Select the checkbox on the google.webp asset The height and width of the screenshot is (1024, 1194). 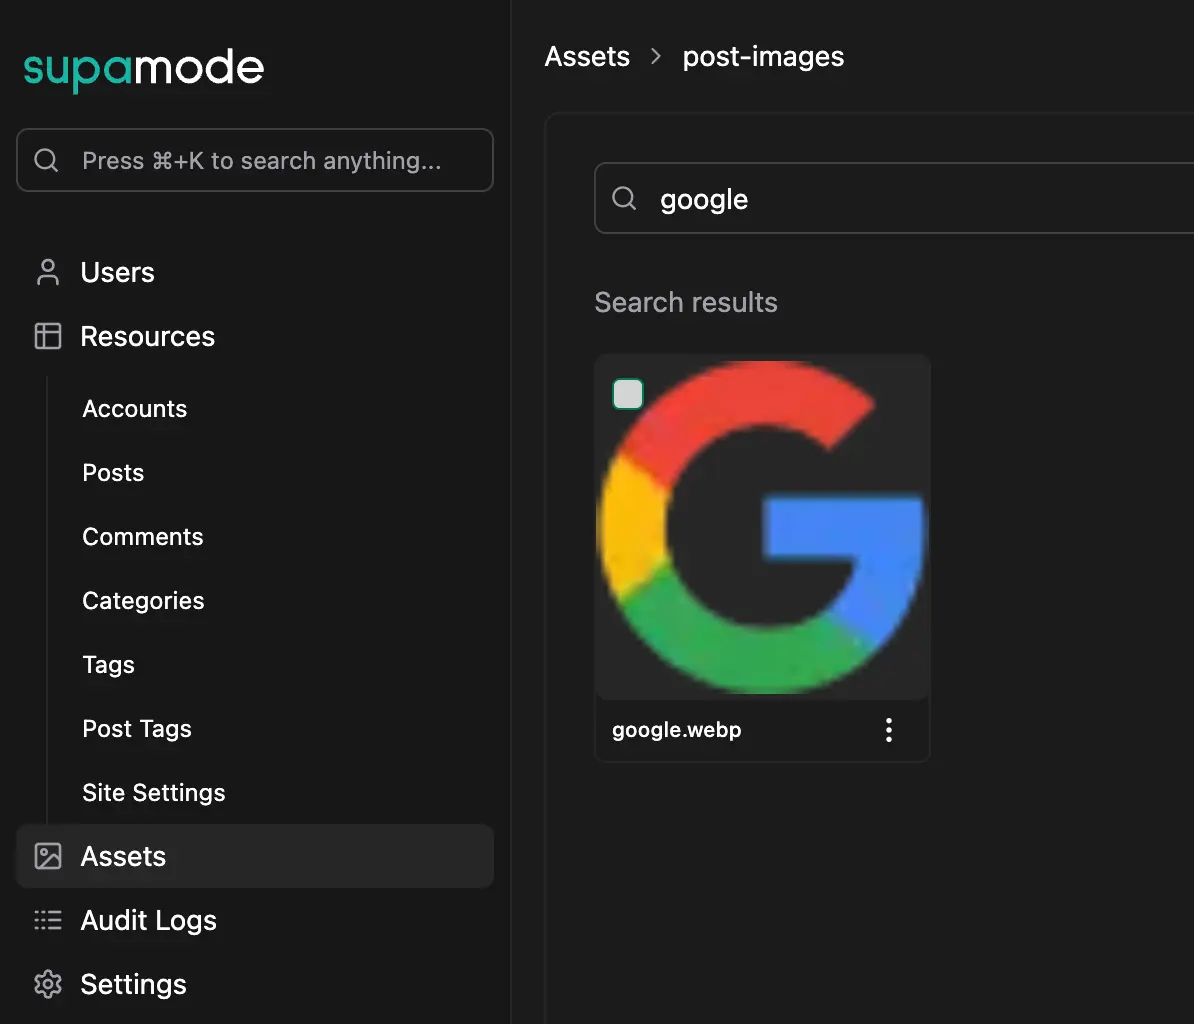[x=628, y=394]
